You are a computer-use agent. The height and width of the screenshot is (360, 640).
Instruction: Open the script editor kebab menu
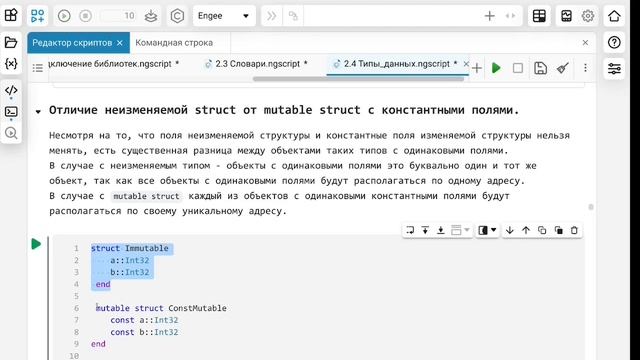(585, 68)
